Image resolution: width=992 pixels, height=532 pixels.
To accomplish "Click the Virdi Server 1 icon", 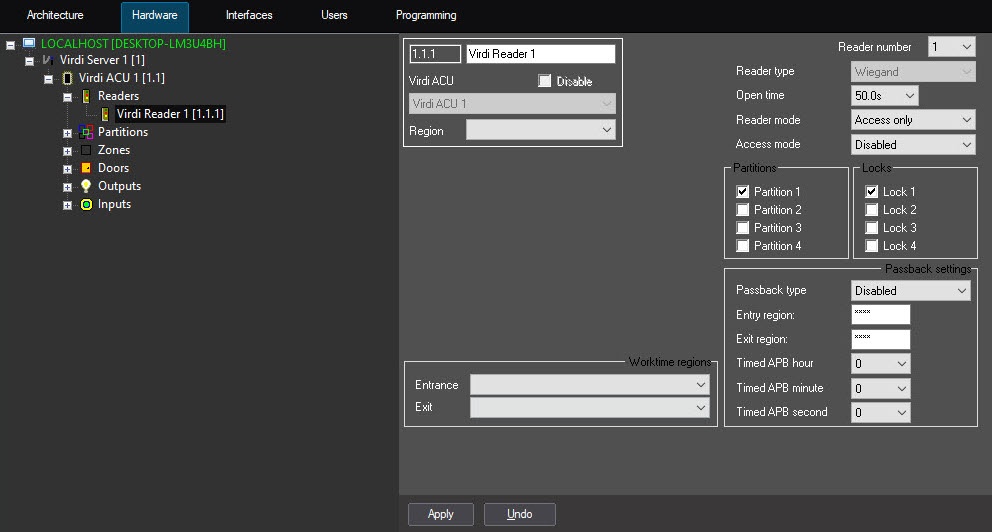I will pyautogui.click(x=47, y=61).
